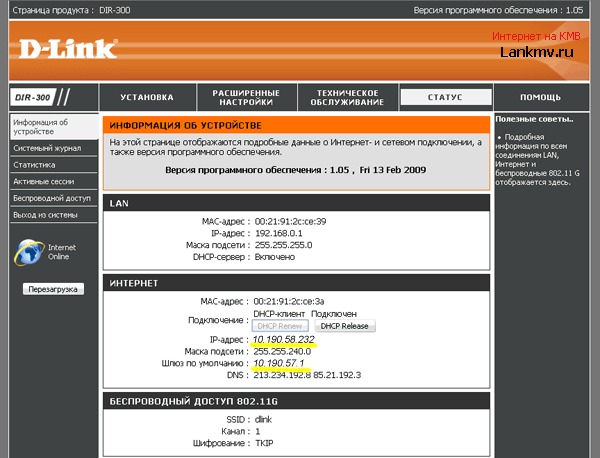
Task: Open Беспроводной доступ in sidebar
Action: (x=54, y=198)
